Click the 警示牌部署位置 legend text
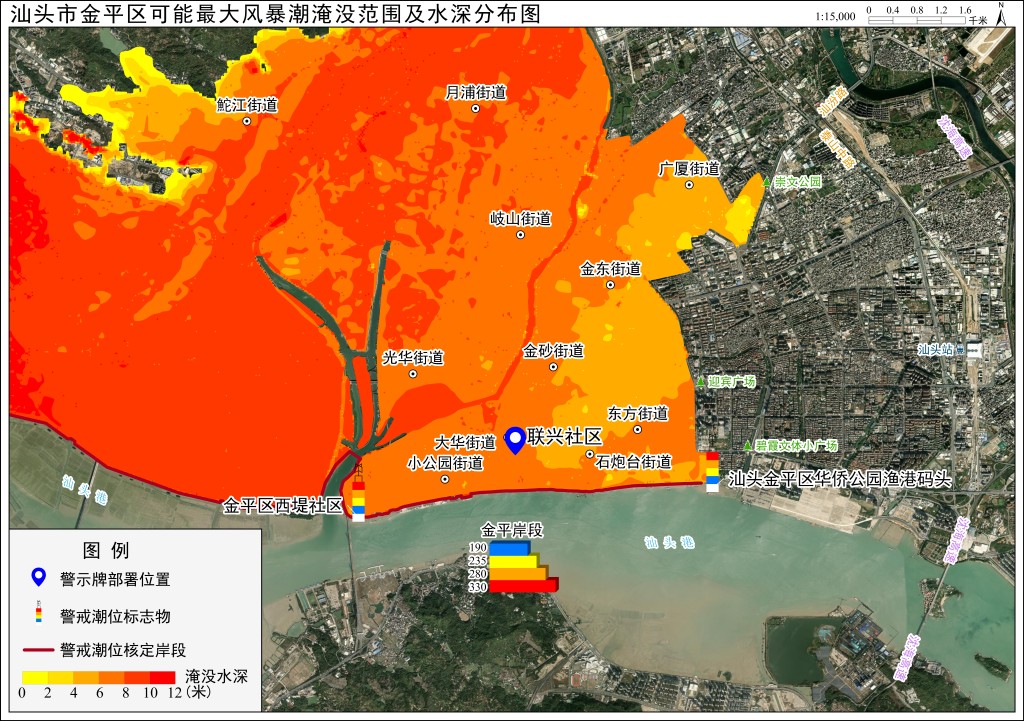 [115, 579]
